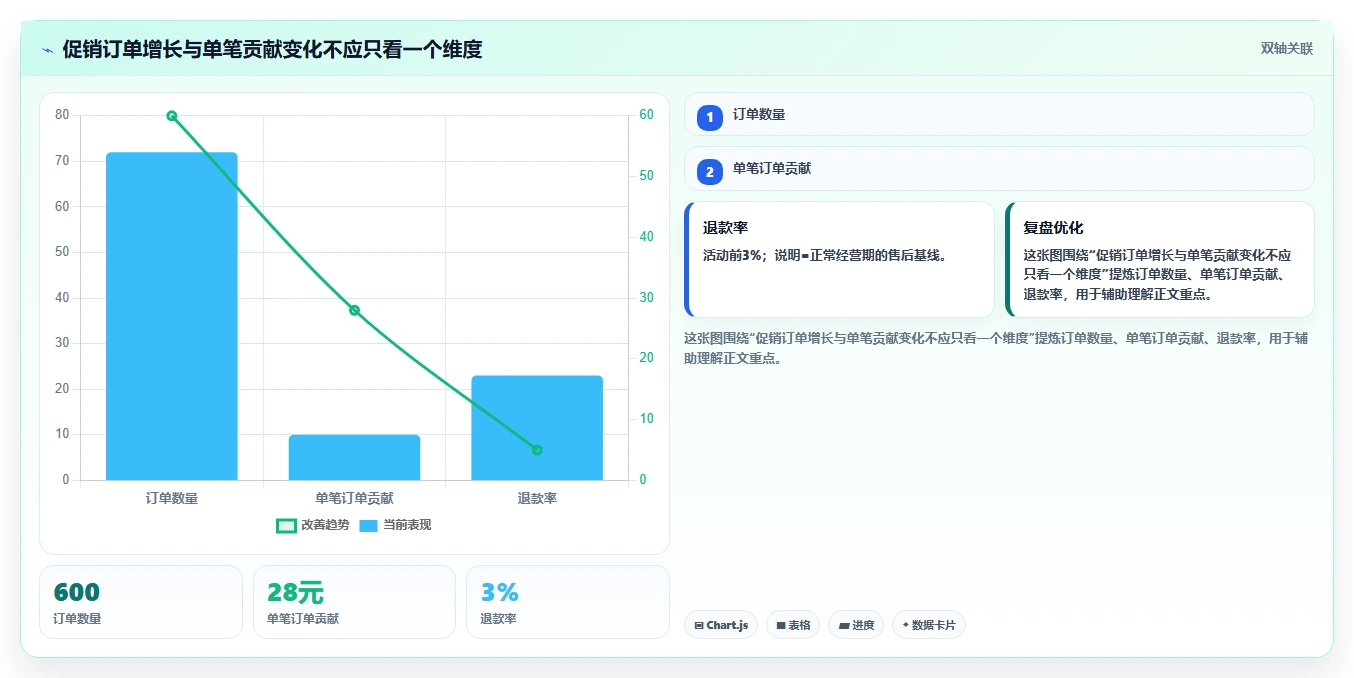Image resolution: width=1354 pixels, height=678 pixels.
Task: Open the 复盘优化 info card
Action: 1159,259
